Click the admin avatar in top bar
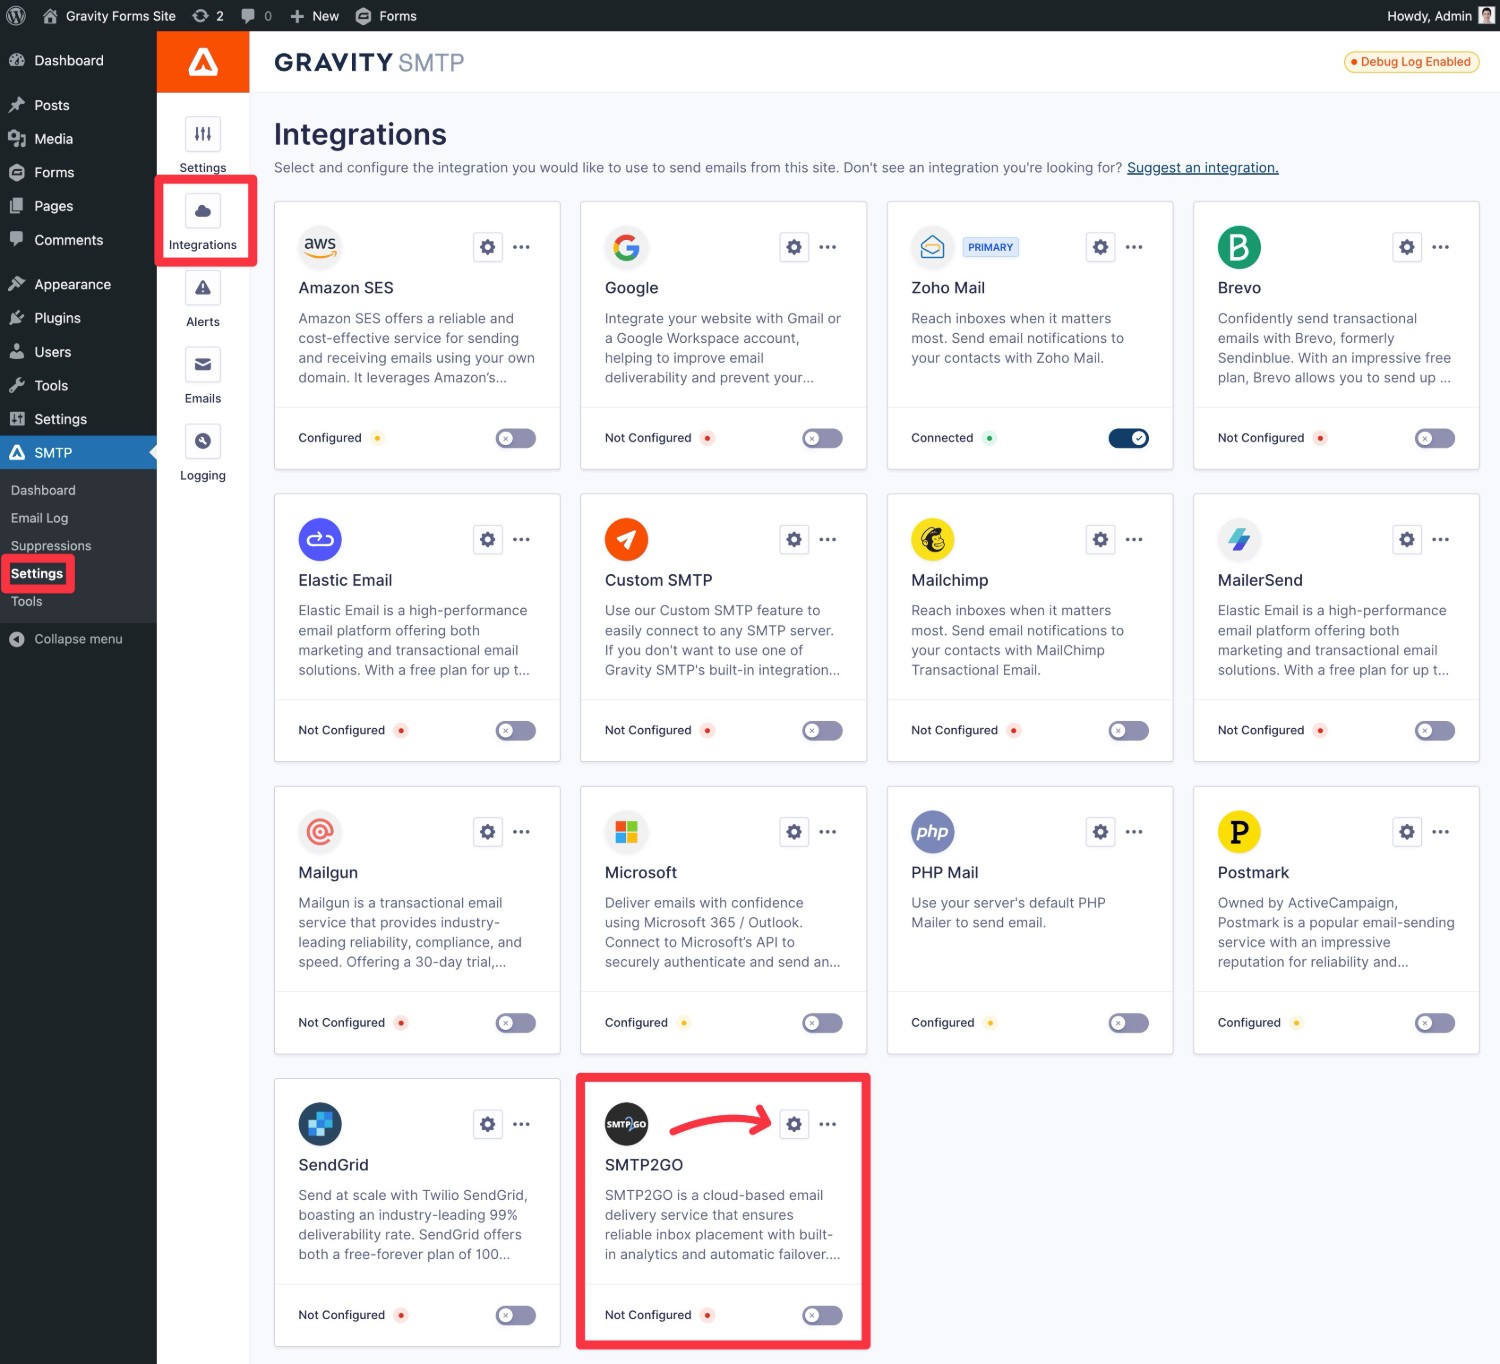The image size is (1500, 1364). [x=1487, y=16]
